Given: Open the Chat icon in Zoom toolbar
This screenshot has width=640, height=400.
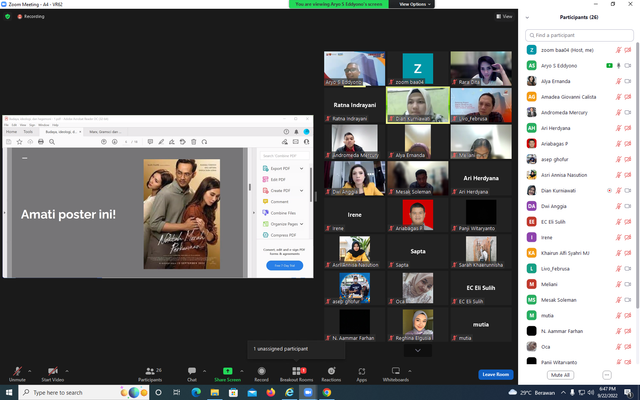Looking at the screenshot, I should 192,371.
